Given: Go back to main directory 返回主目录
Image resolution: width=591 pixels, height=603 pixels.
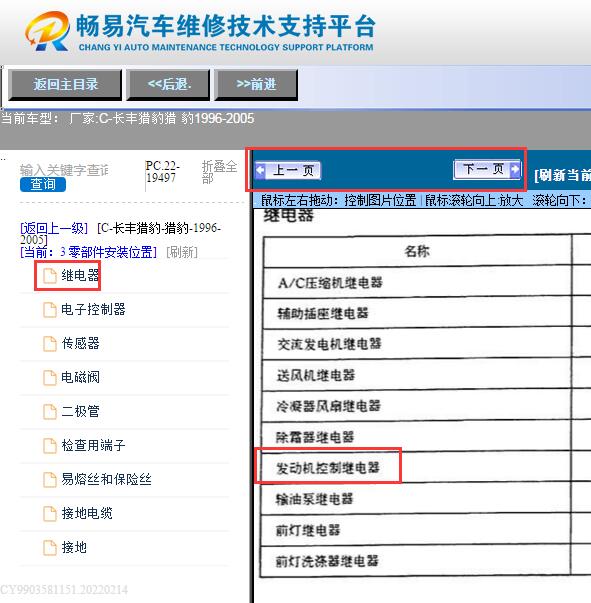Looking at the screenshot, I should click(x=65, y=85).
